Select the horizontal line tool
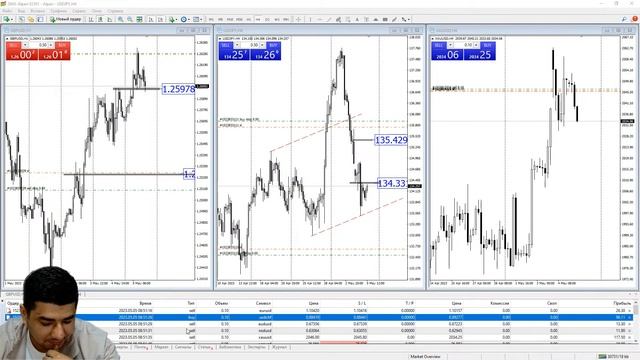The image size is (640, 360). click(320, 19)
